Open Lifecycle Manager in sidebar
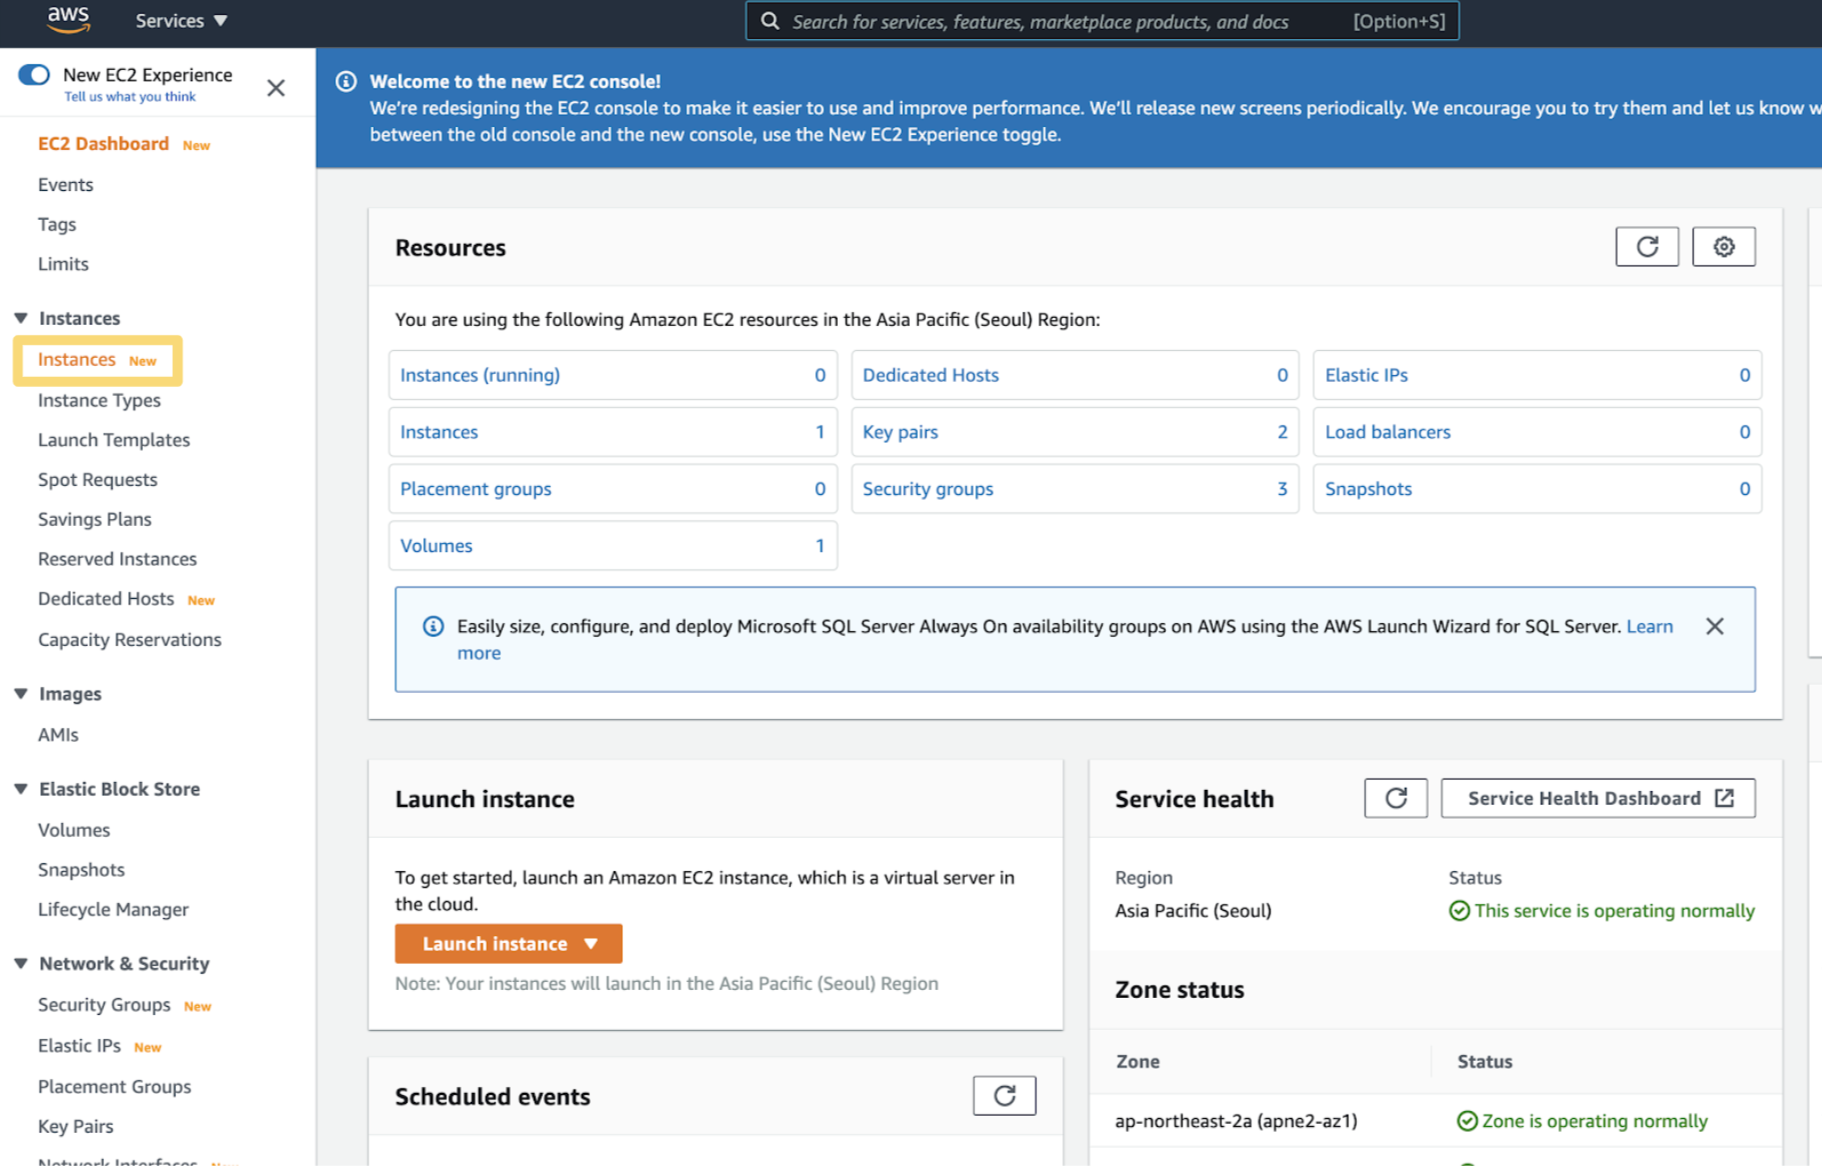 click(113, 910)
